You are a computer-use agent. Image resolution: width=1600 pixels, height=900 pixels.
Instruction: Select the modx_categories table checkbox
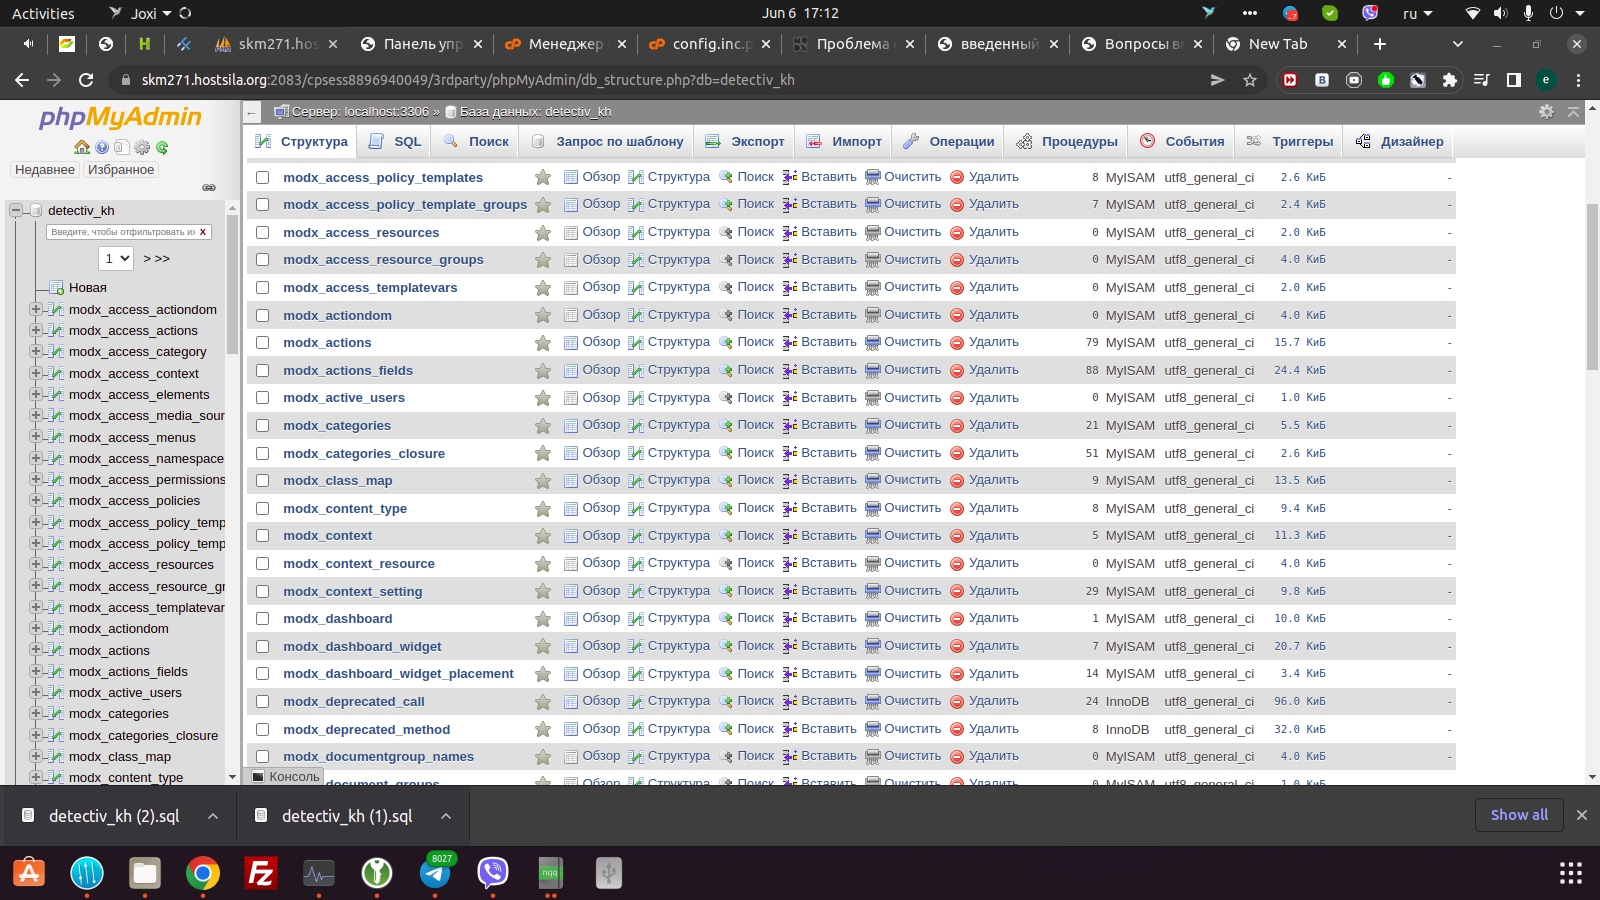click(262, 426)
